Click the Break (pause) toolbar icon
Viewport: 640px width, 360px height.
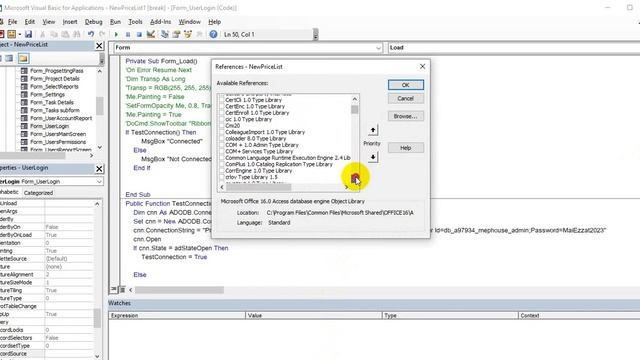pyautogui.click(x=128, y=35)
